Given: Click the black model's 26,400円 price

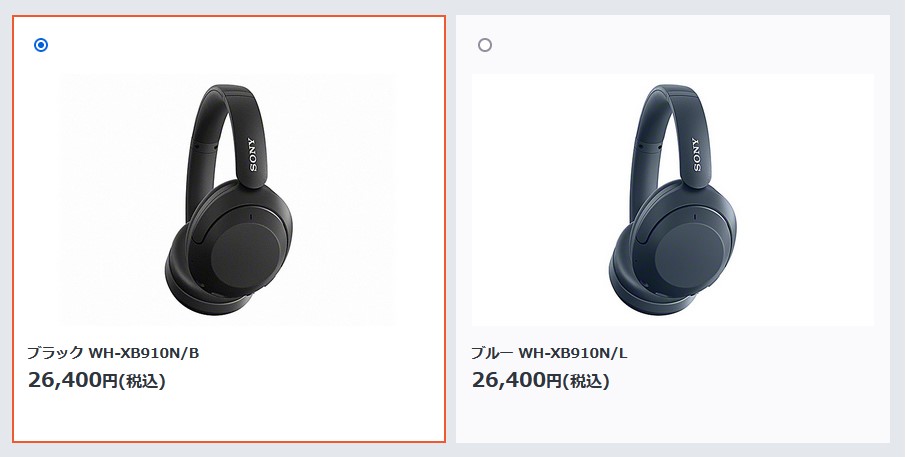Looking at the screenshot, I should (72, 380).
